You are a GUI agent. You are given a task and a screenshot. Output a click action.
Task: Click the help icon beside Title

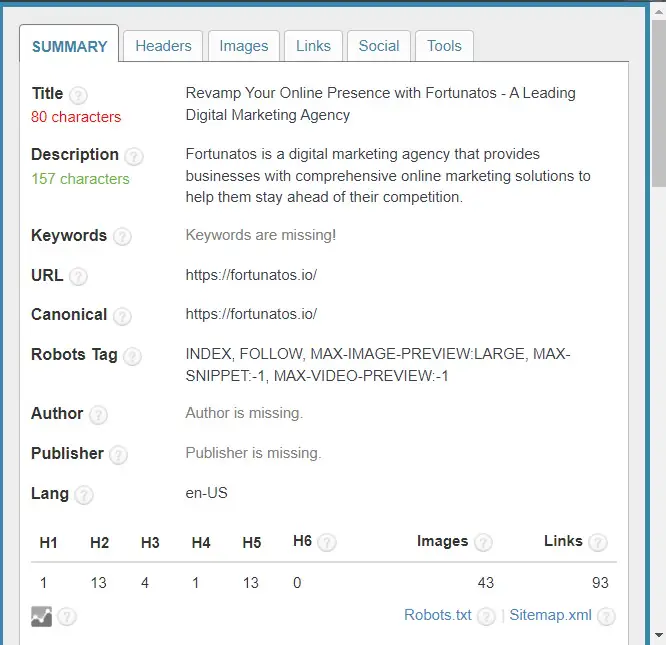(x=78, y=95)
